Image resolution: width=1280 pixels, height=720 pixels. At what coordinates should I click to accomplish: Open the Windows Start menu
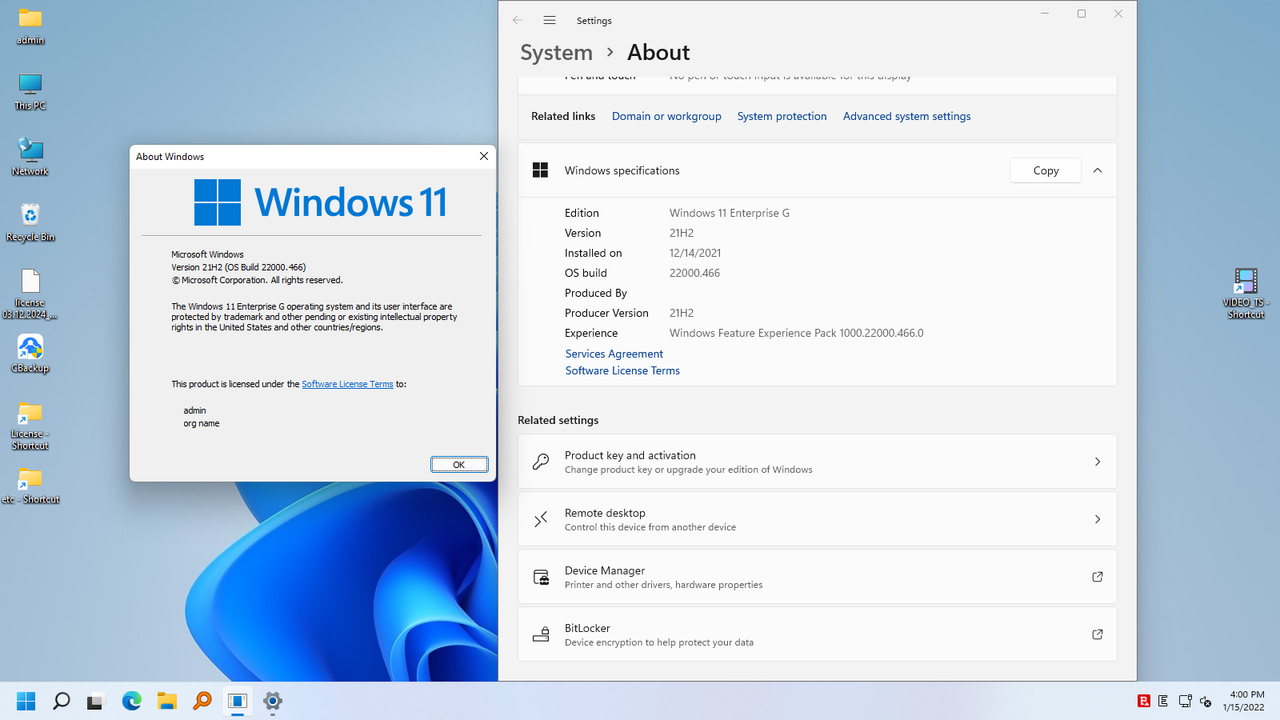26,701
